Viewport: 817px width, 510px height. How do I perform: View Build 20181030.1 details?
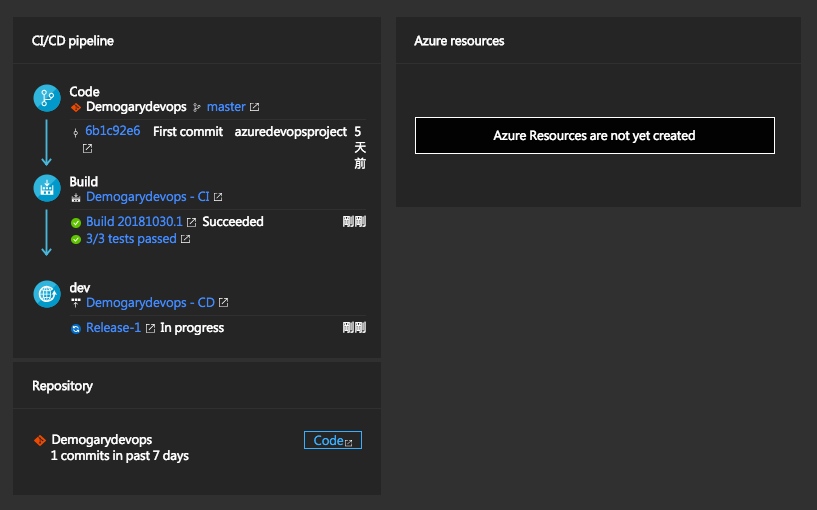pyautogui.click(x=134, y=222)
